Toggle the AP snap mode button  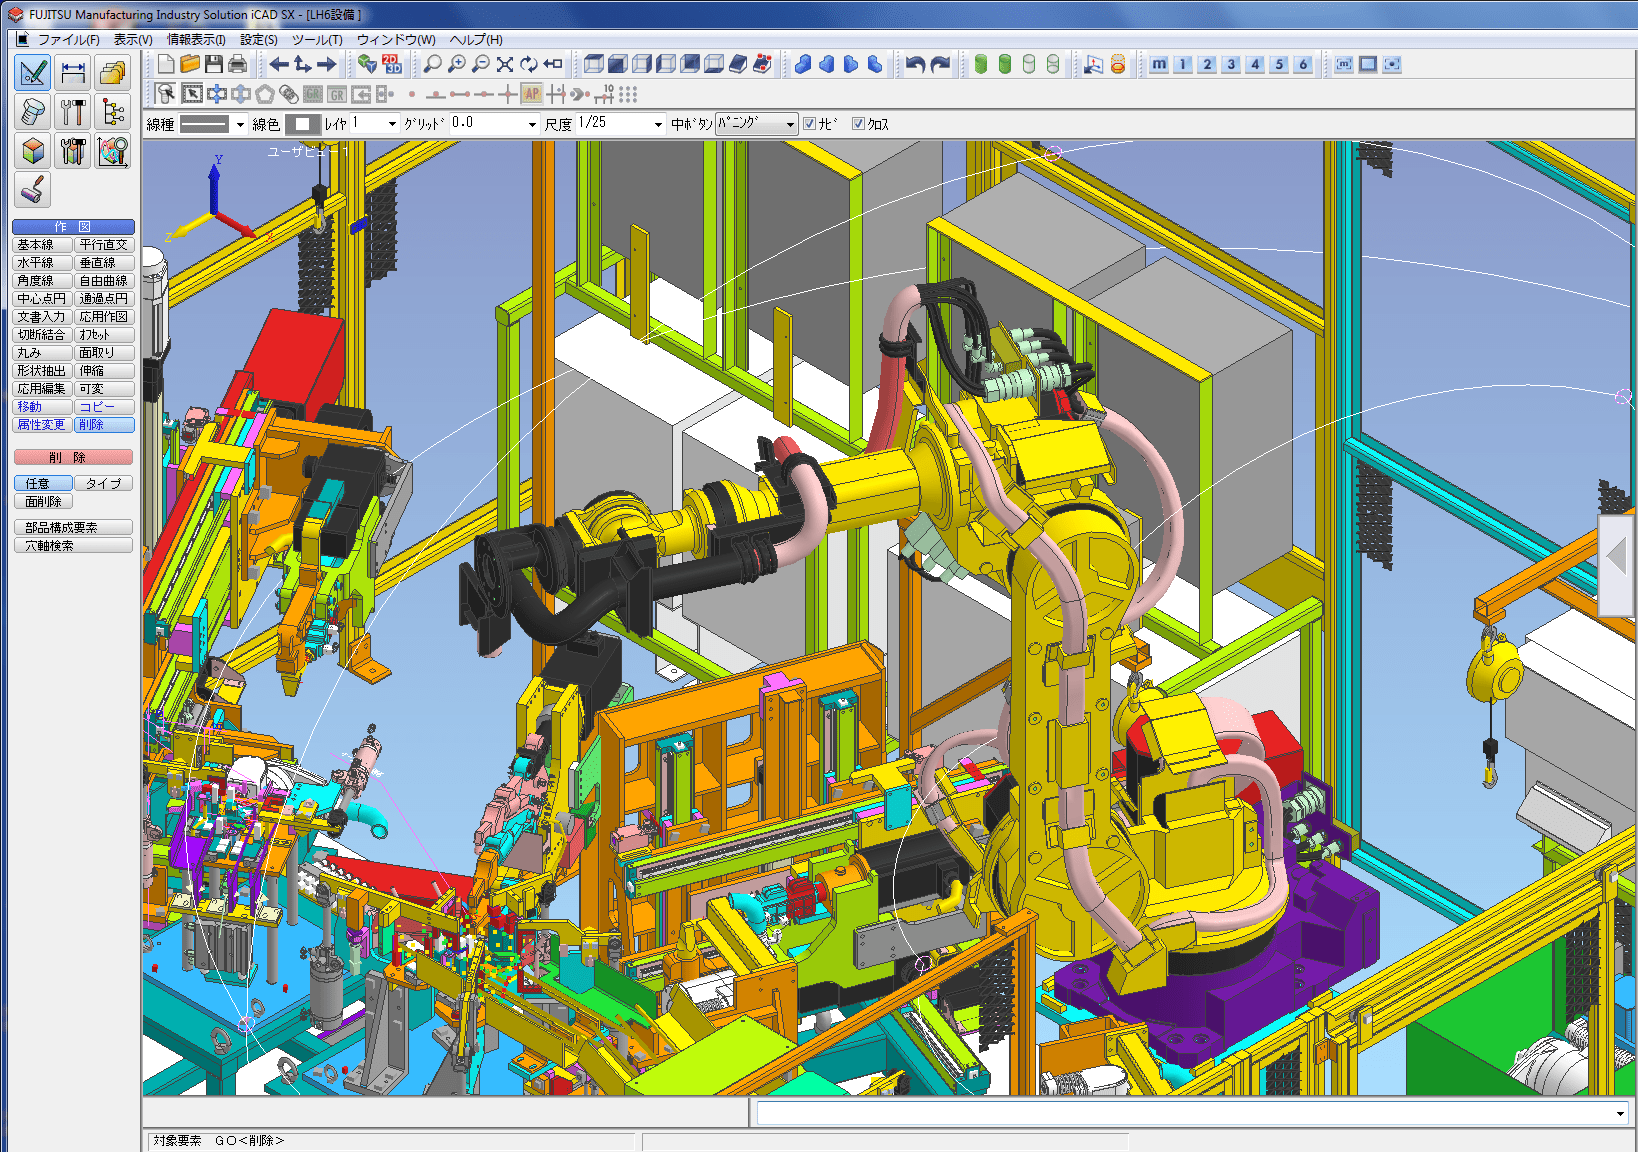tap(532, 94)
